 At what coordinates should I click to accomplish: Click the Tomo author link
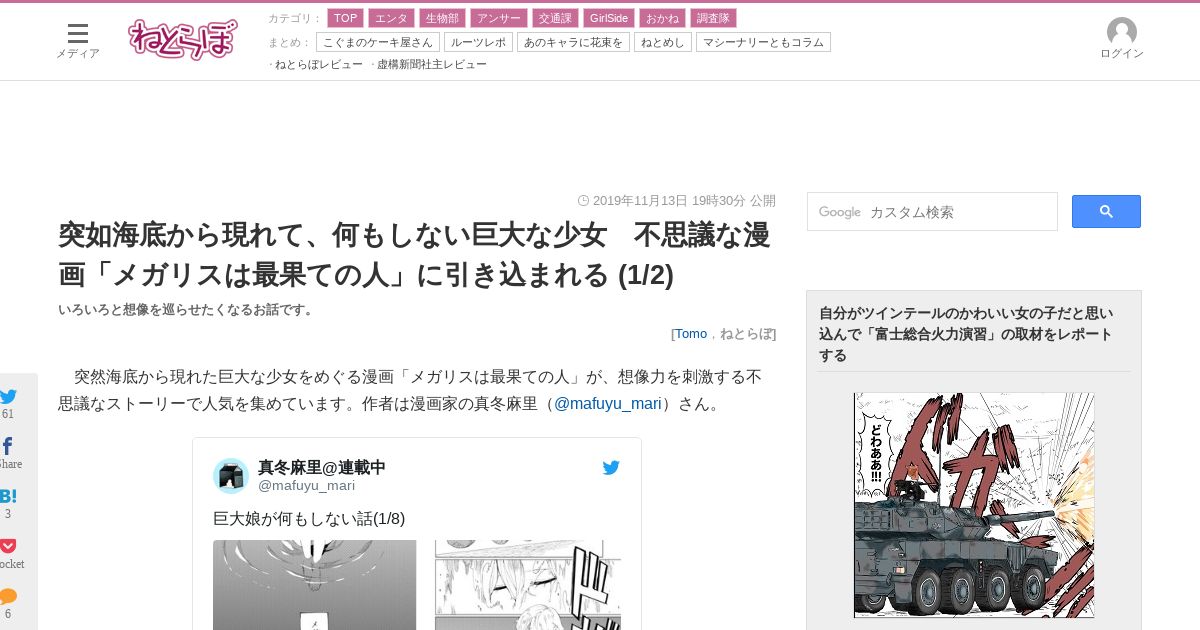691,334
